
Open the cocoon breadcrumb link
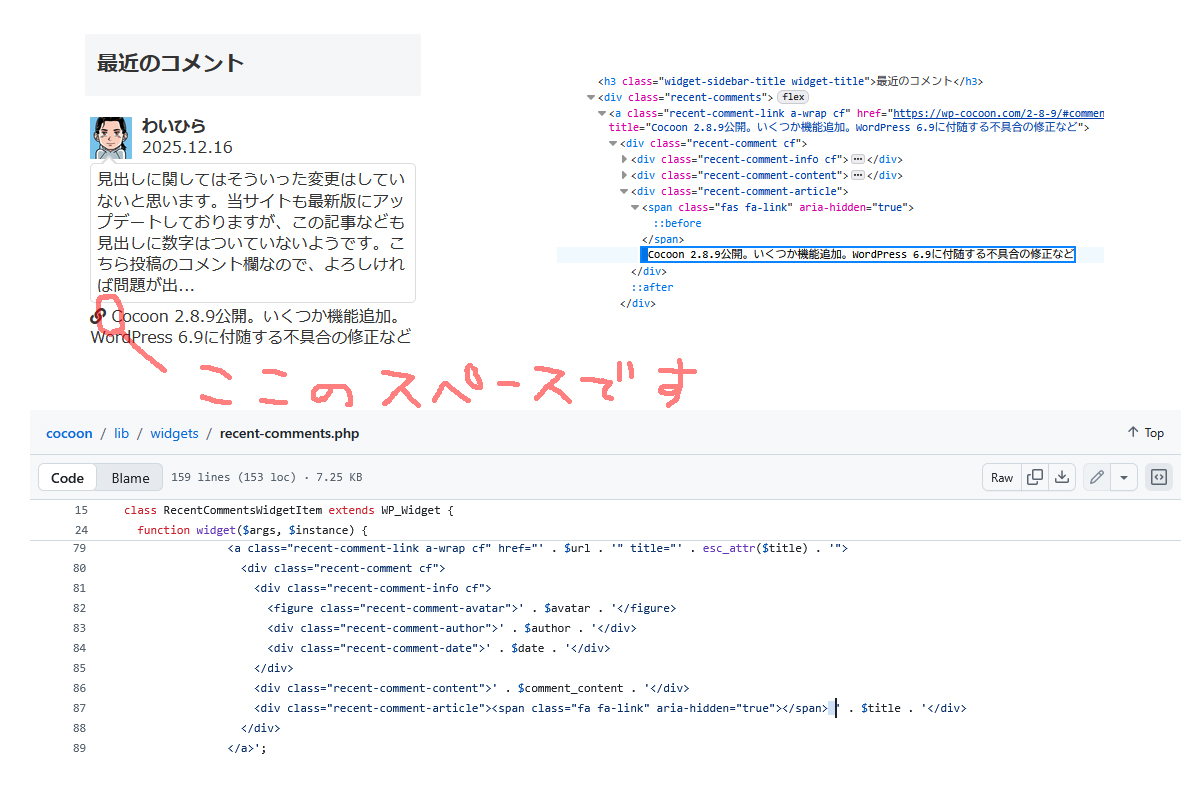click(69, 433)
